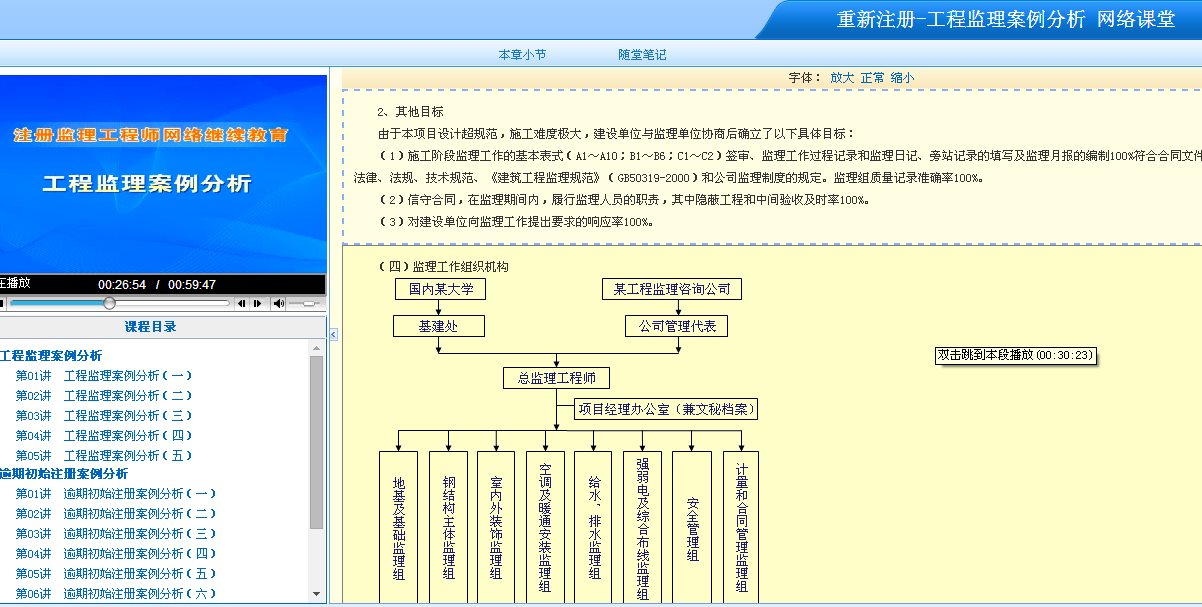Stop the video with the stop button
This screenshot has width=1202, height=607.
[1, 303]
